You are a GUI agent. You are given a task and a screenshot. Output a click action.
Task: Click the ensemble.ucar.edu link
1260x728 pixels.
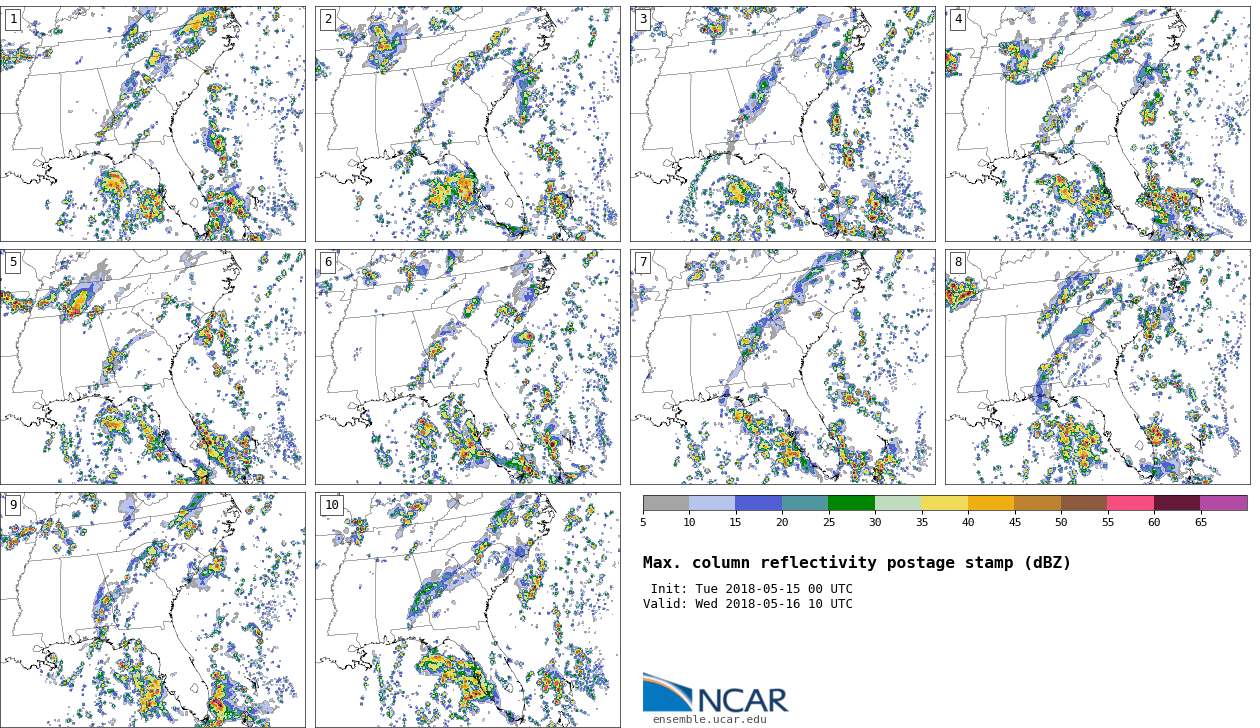(x=709, y=719)
